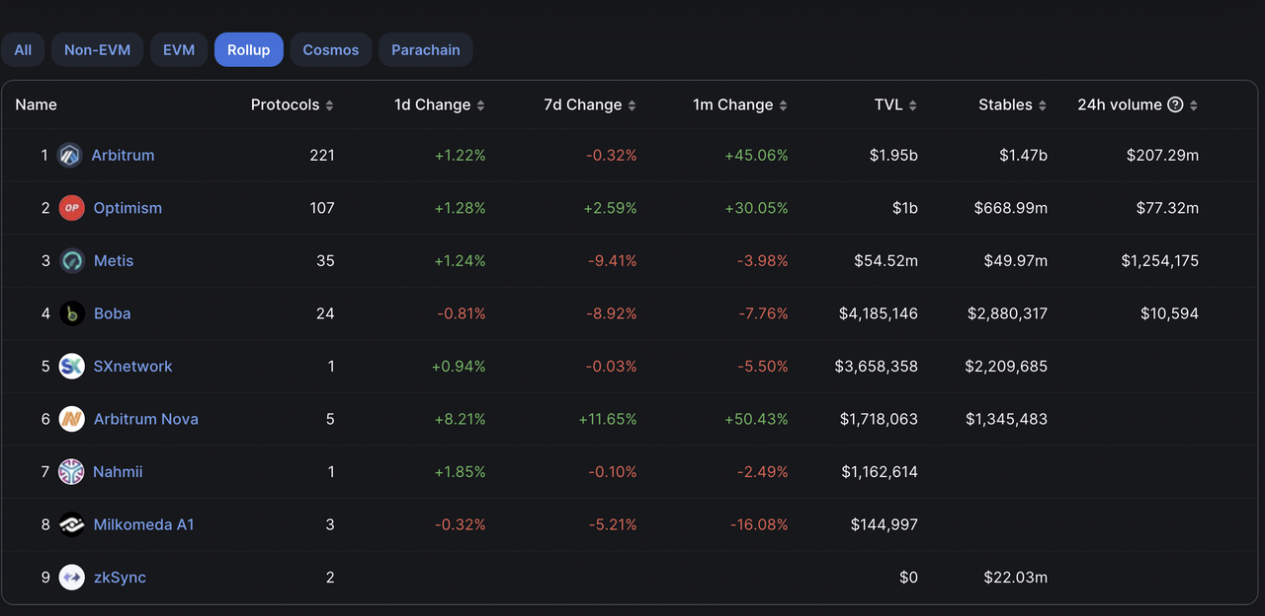Switch to the Cosmos filter tab
Image resolution: width=1265 pixels, height=616 pixels.
[331, 50]
